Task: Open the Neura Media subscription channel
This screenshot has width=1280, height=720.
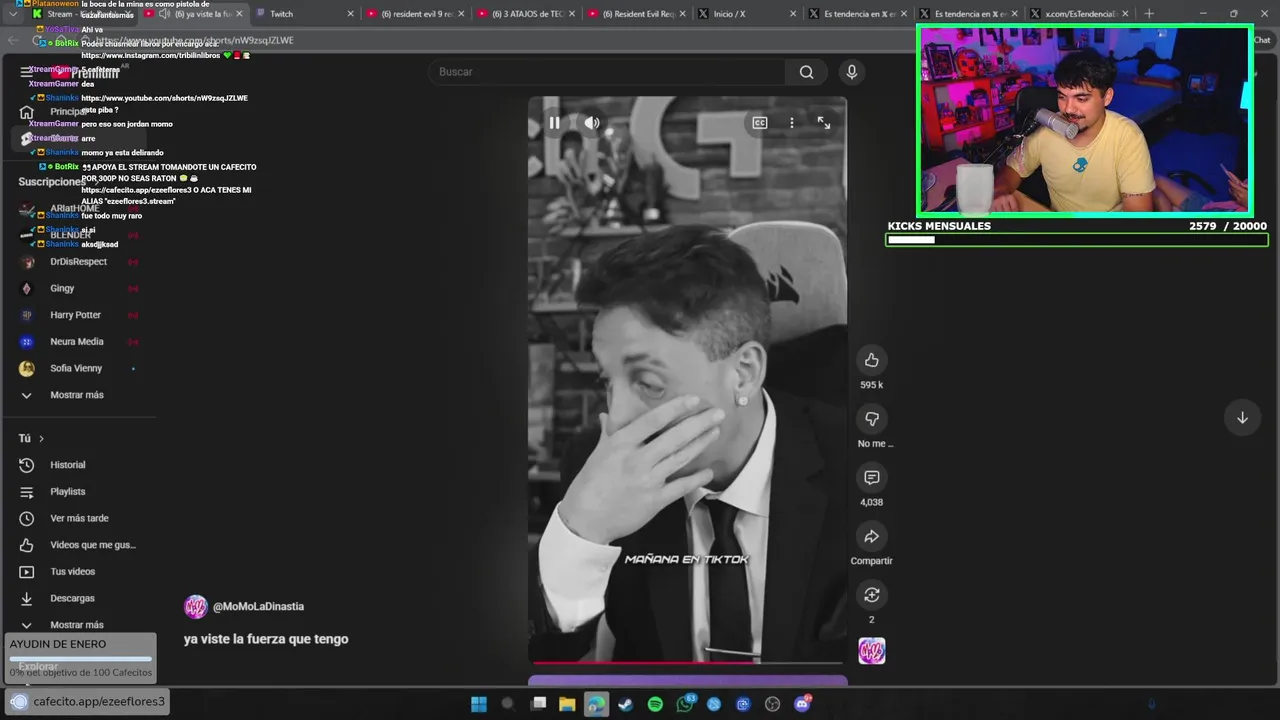Action: click(x=78, y=342)
